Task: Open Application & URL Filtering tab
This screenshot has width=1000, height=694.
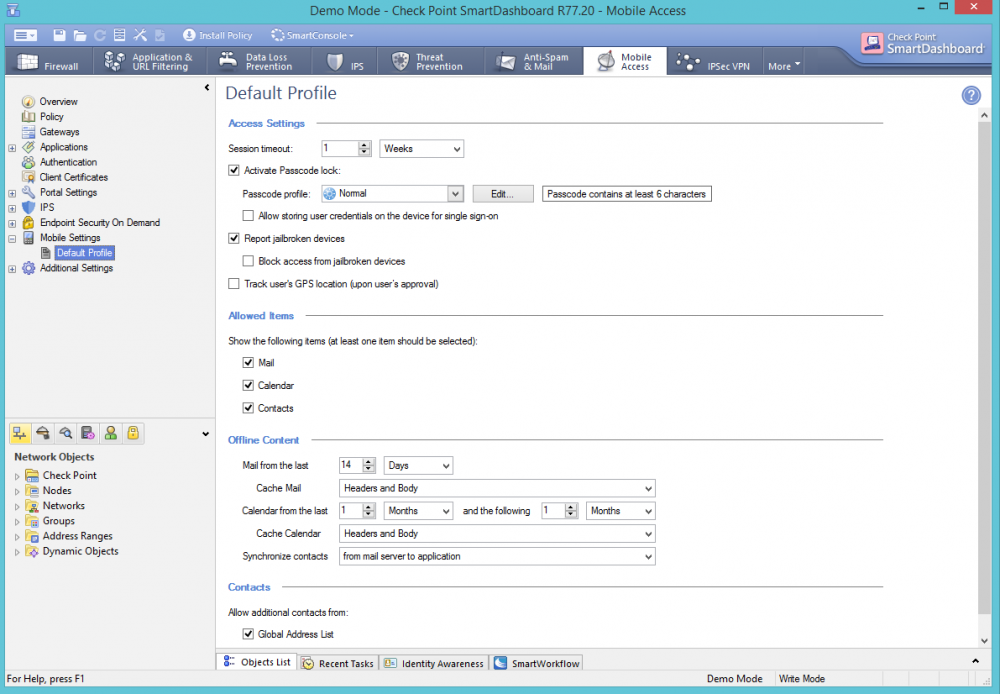Action: 150,61
